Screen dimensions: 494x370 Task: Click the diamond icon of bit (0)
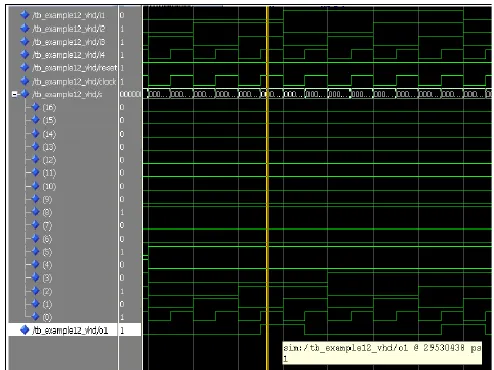pos(36,316)
